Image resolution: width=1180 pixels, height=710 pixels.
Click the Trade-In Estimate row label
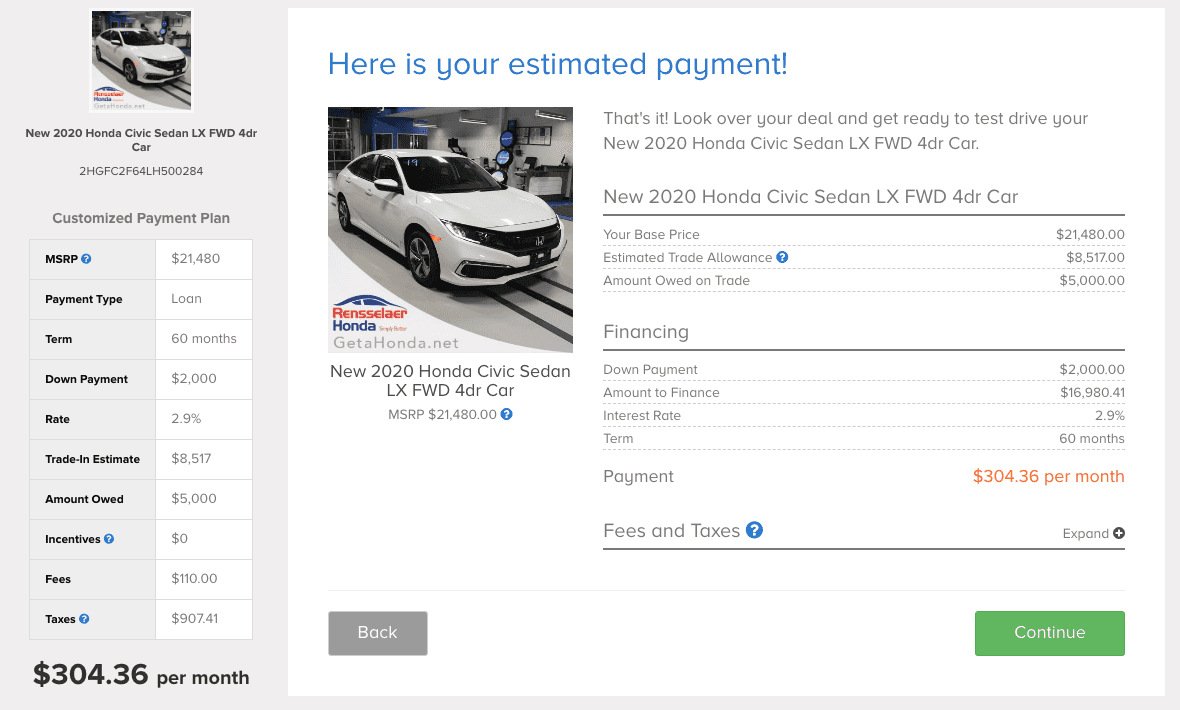pos(93,459)
